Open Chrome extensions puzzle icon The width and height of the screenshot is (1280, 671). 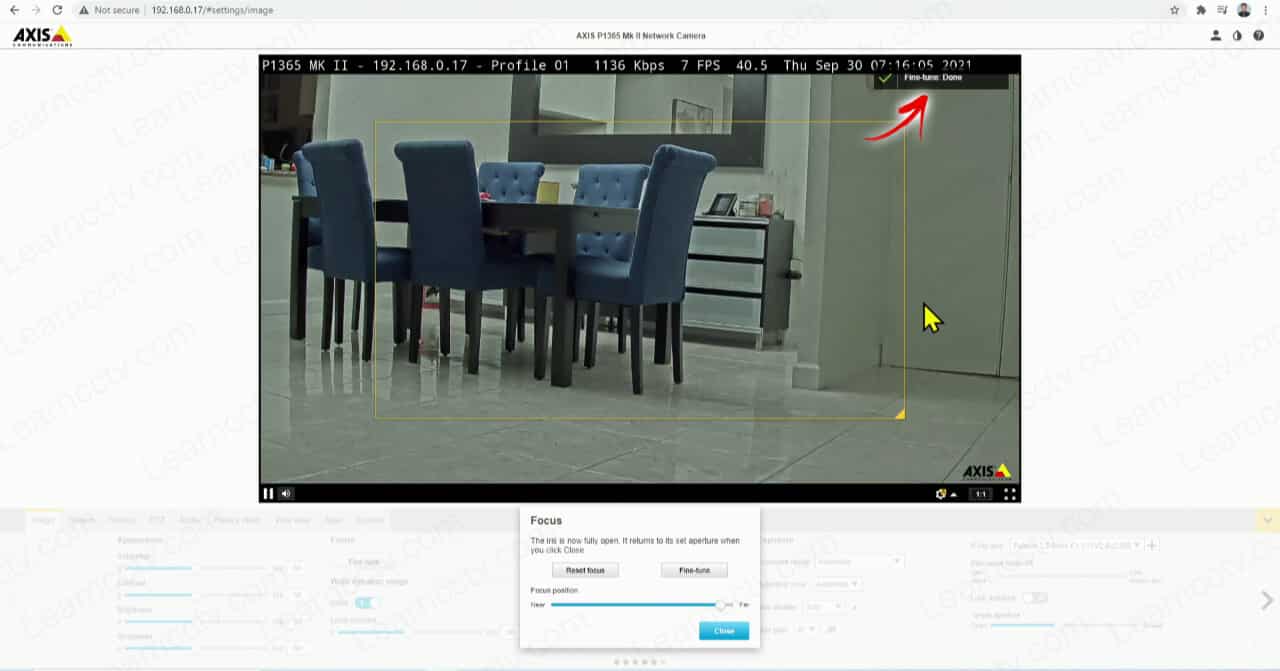(1201, 10)
